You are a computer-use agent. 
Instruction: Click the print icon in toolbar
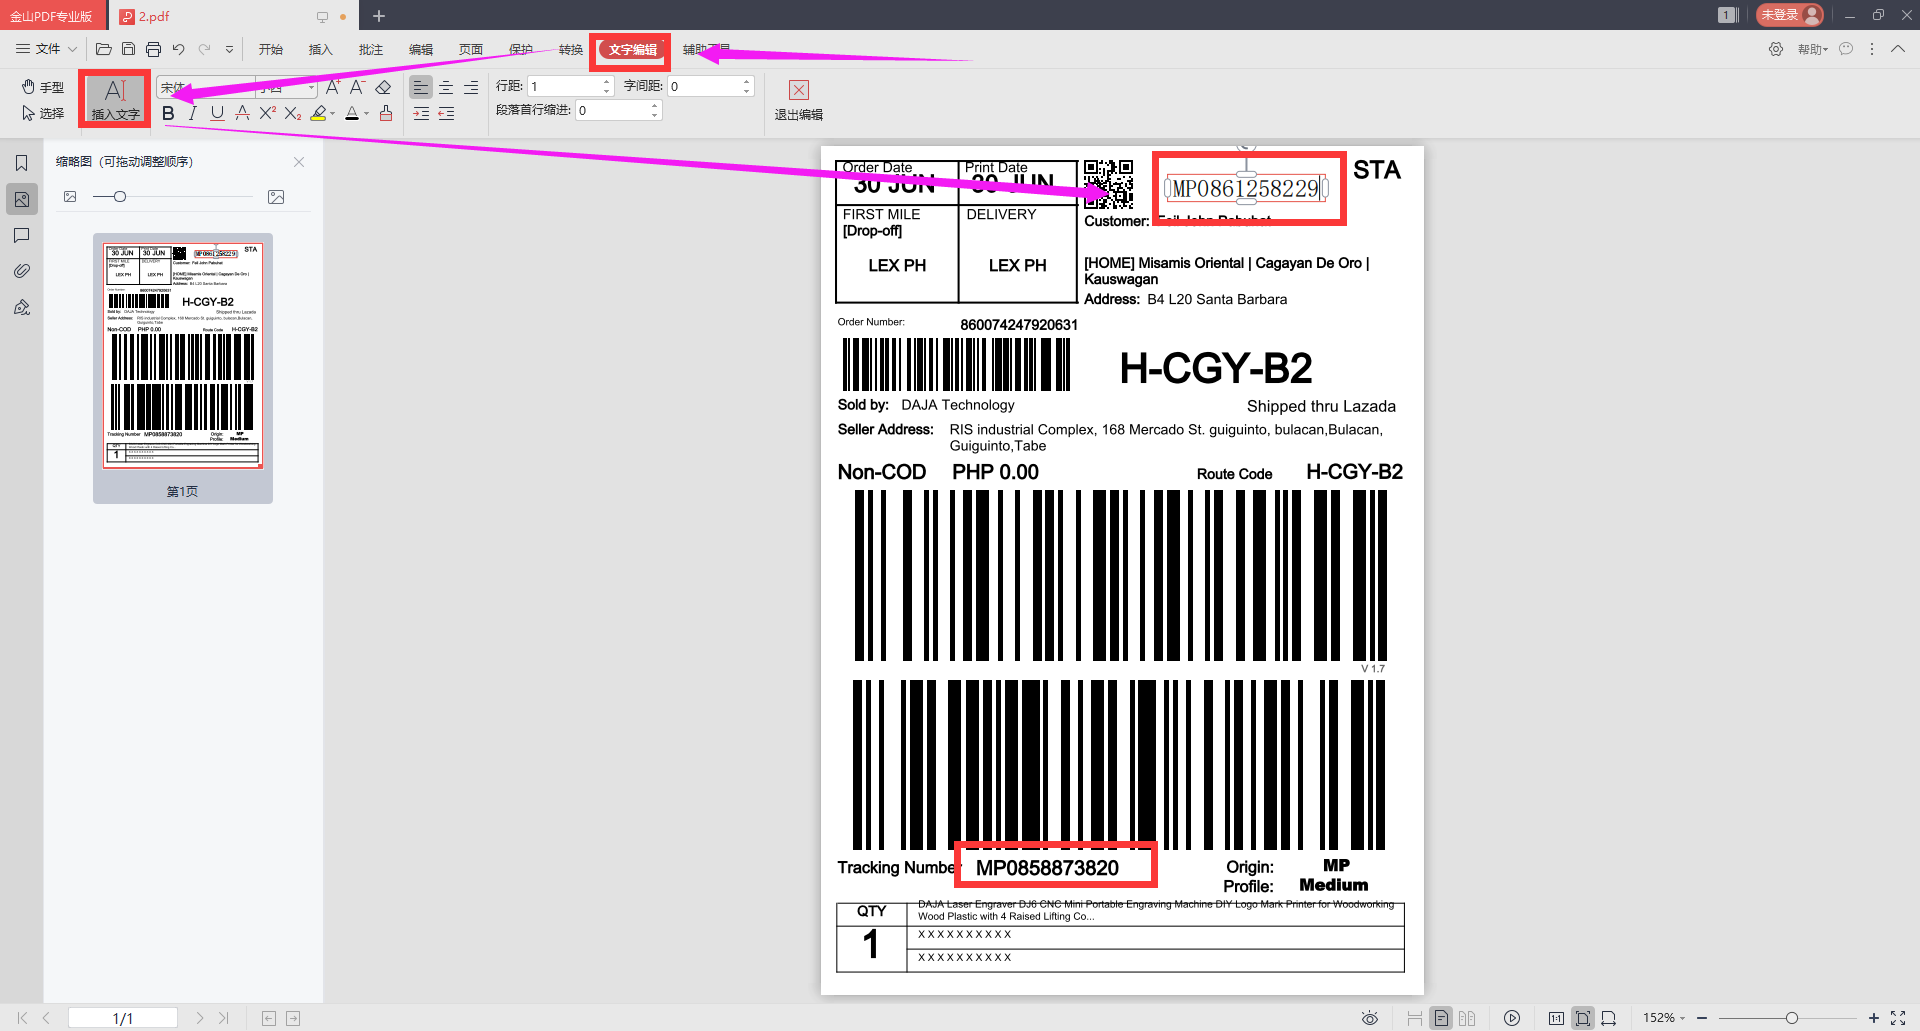pos(153,49)
